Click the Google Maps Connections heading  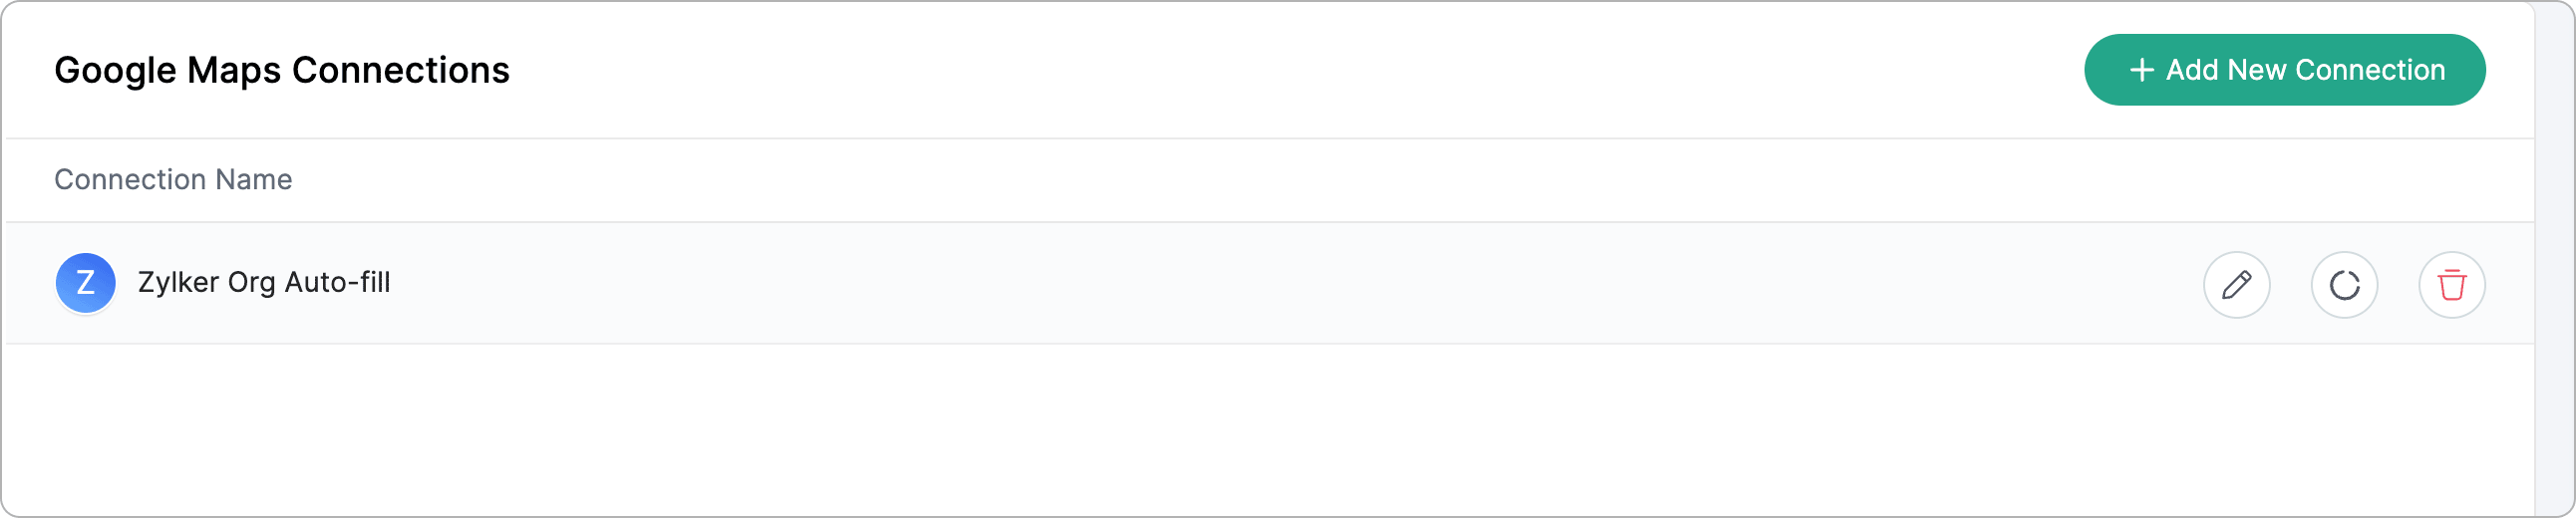click(x=282, y=70)
